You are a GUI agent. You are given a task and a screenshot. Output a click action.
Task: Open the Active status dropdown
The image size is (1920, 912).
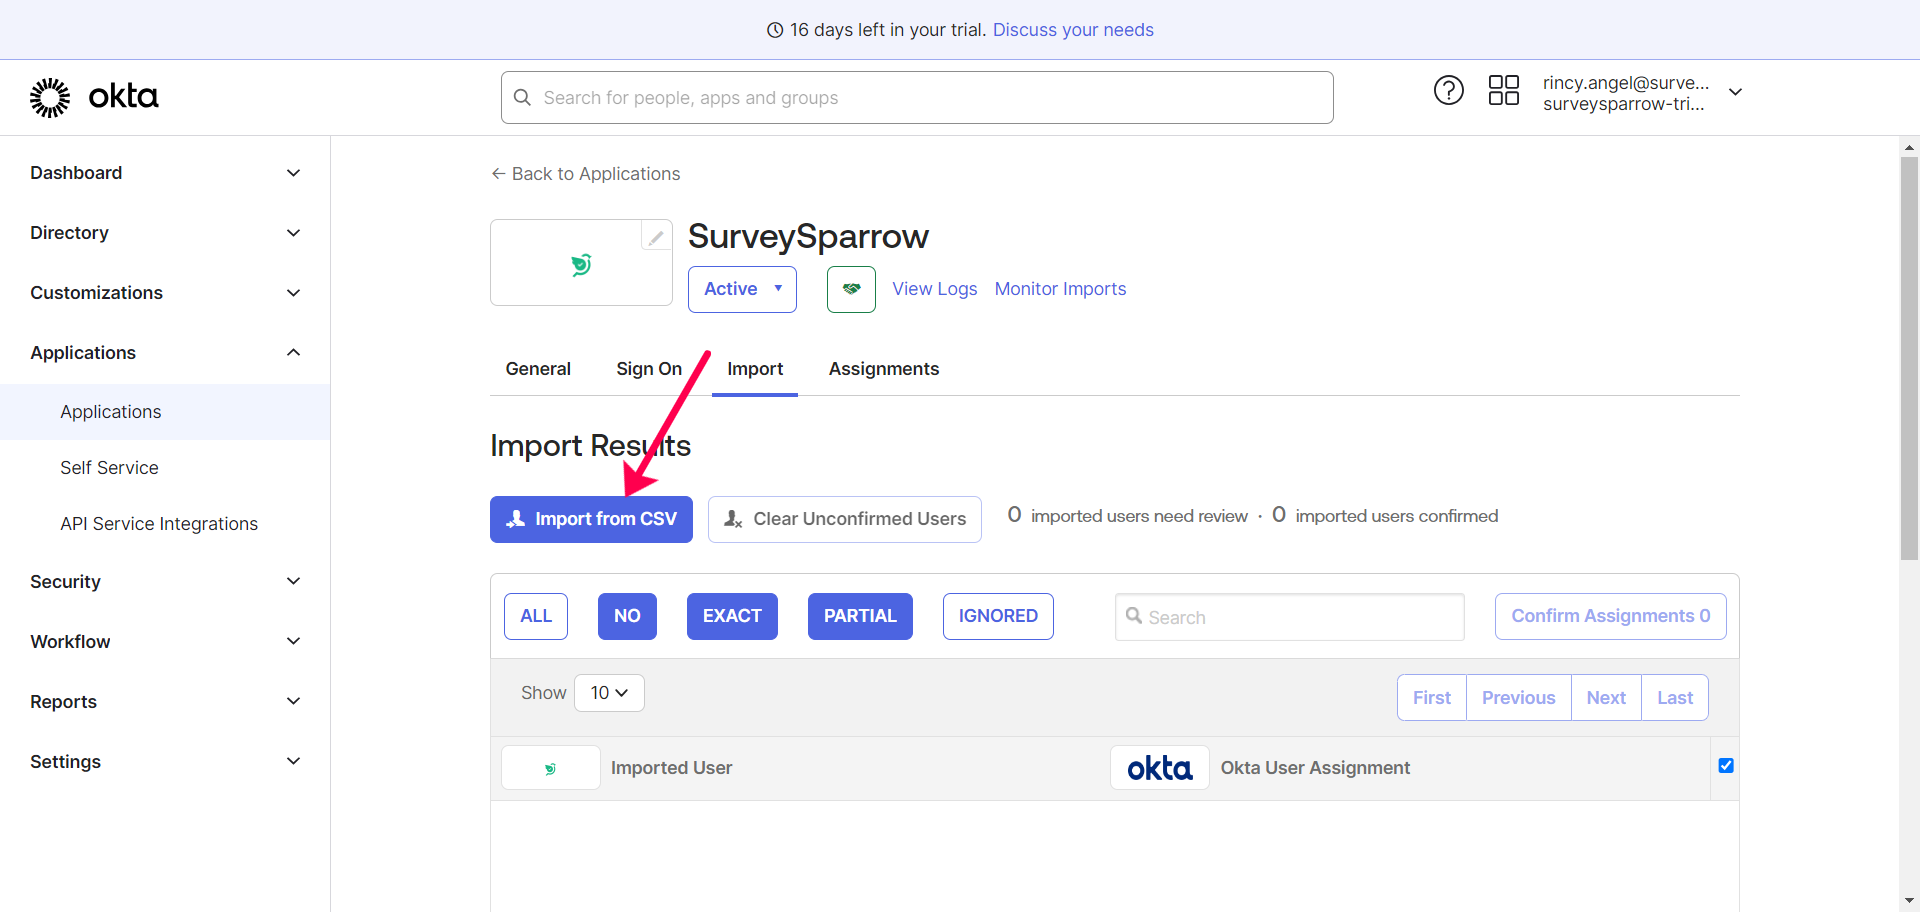tap(742, 289)
